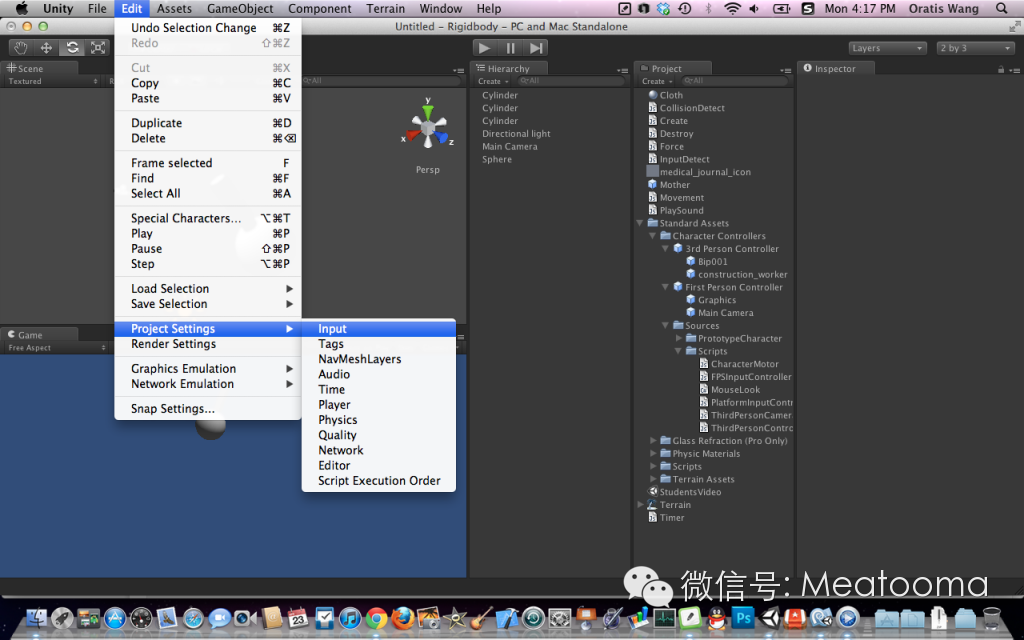Select the Mother prefab icon
This screenshot has width=1024, height=640.
652,185
